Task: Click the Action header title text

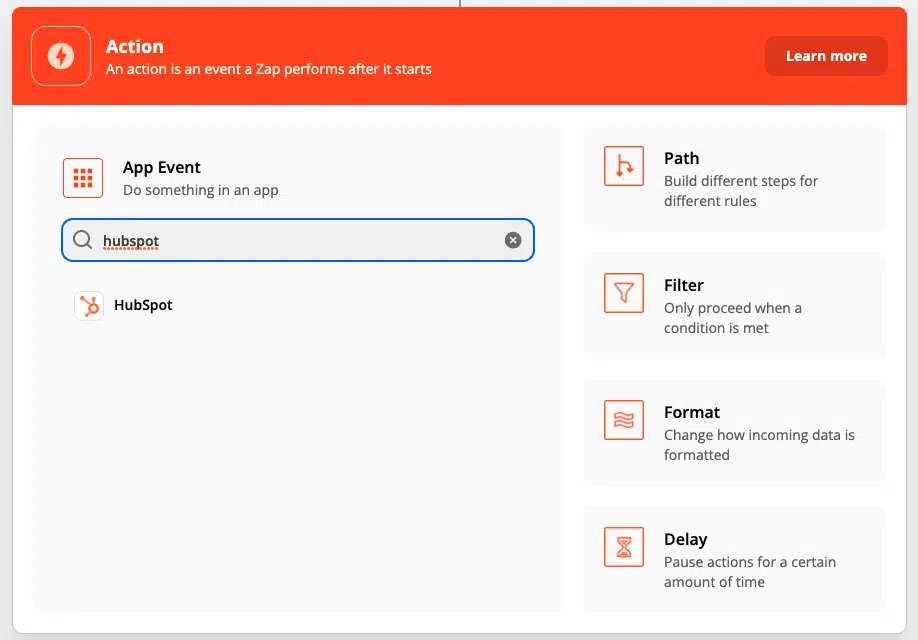Action: coord(135,46)
